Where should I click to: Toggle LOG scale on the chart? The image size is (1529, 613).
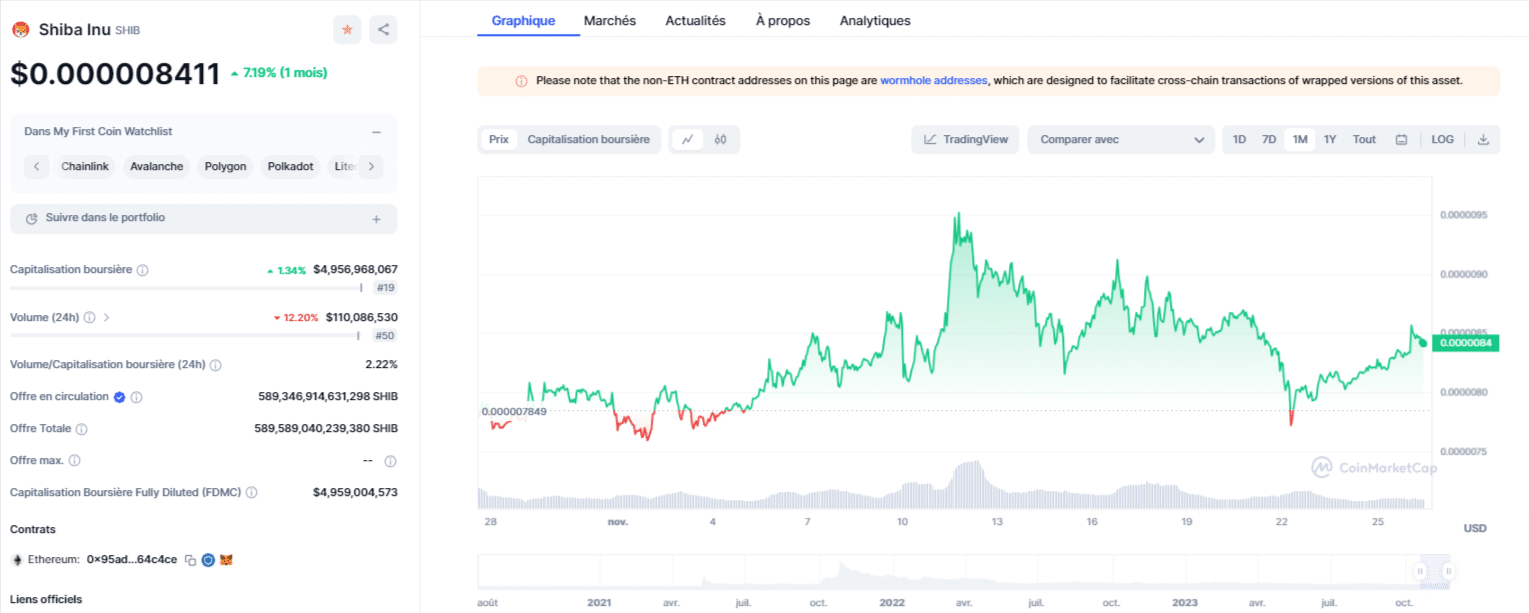[1442, 140]
